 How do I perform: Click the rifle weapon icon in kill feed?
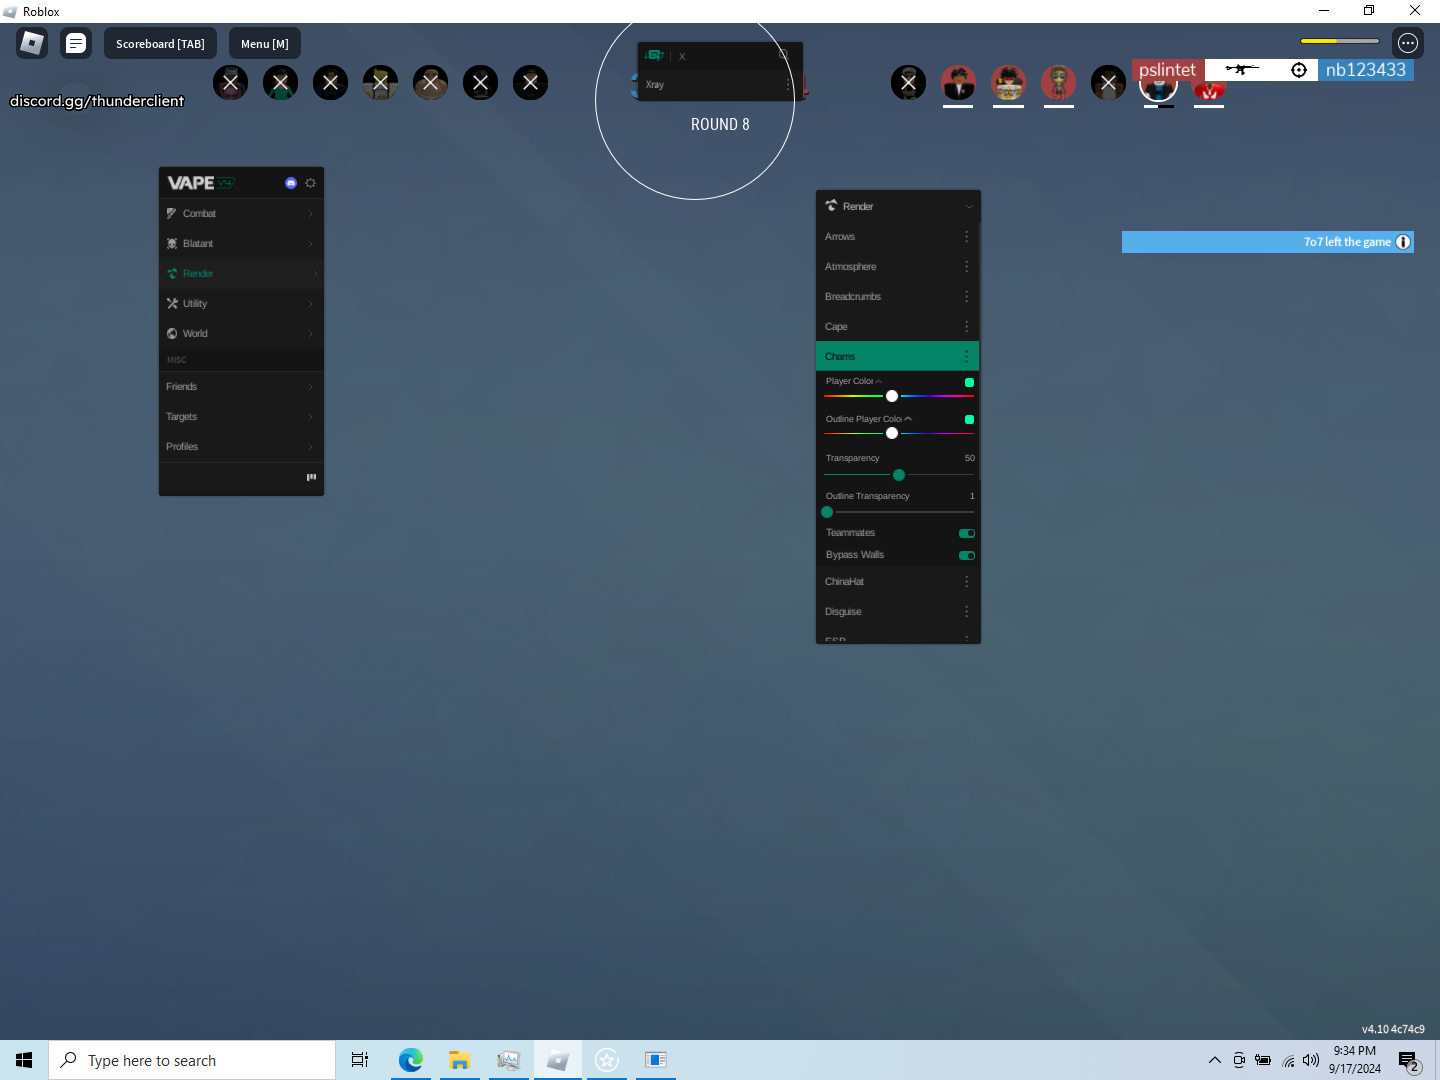1242,69
